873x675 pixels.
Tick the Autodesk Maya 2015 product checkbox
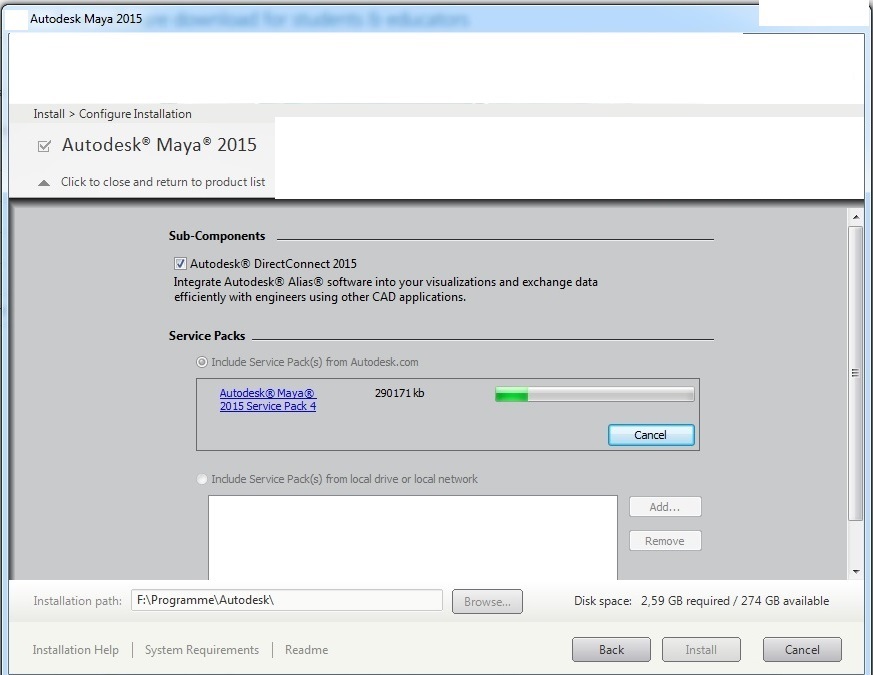44,146
